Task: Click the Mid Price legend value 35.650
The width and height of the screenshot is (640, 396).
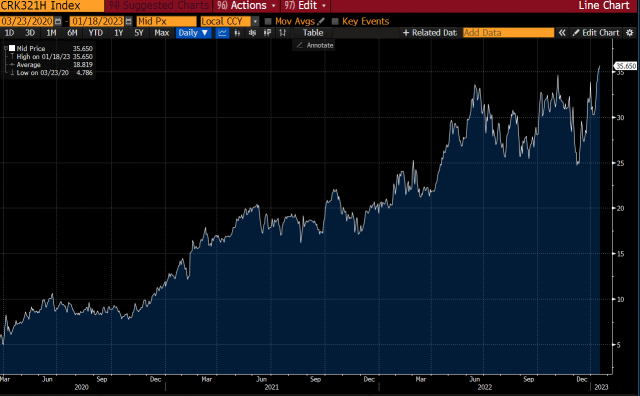Action: 83,48
